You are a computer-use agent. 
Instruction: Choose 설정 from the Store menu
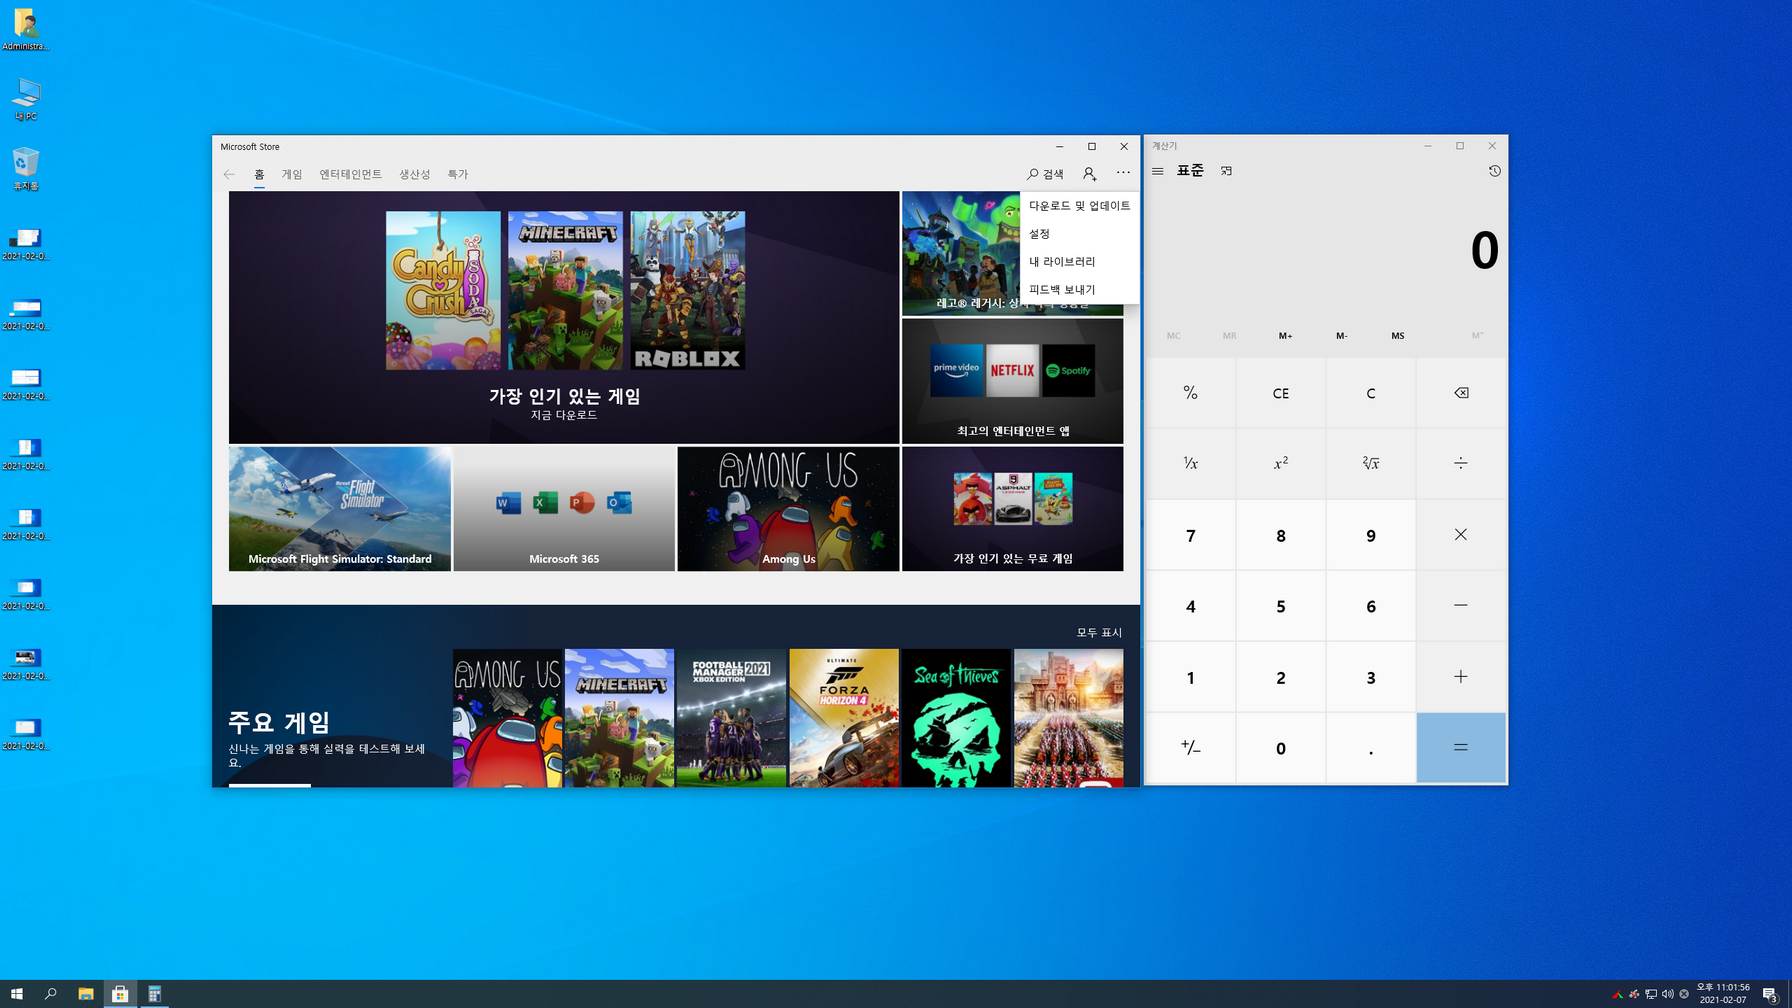(x=1079, y=233)
